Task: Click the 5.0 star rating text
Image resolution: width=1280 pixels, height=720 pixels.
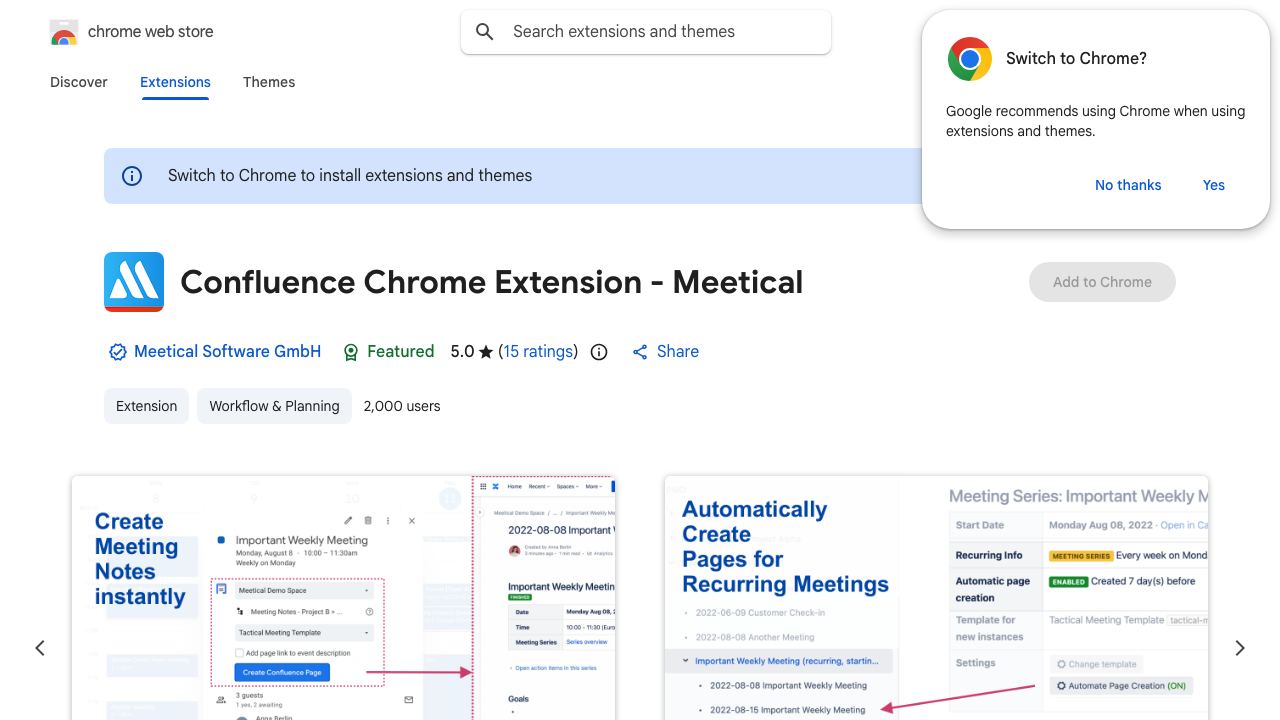Action: (x=472, y=352)
